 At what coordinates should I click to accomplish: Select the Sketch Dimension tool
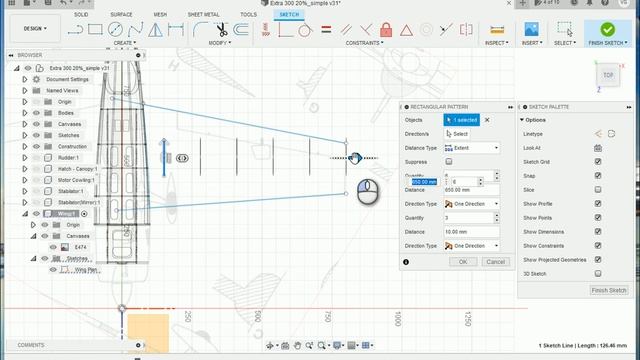(x=176, y=30)
